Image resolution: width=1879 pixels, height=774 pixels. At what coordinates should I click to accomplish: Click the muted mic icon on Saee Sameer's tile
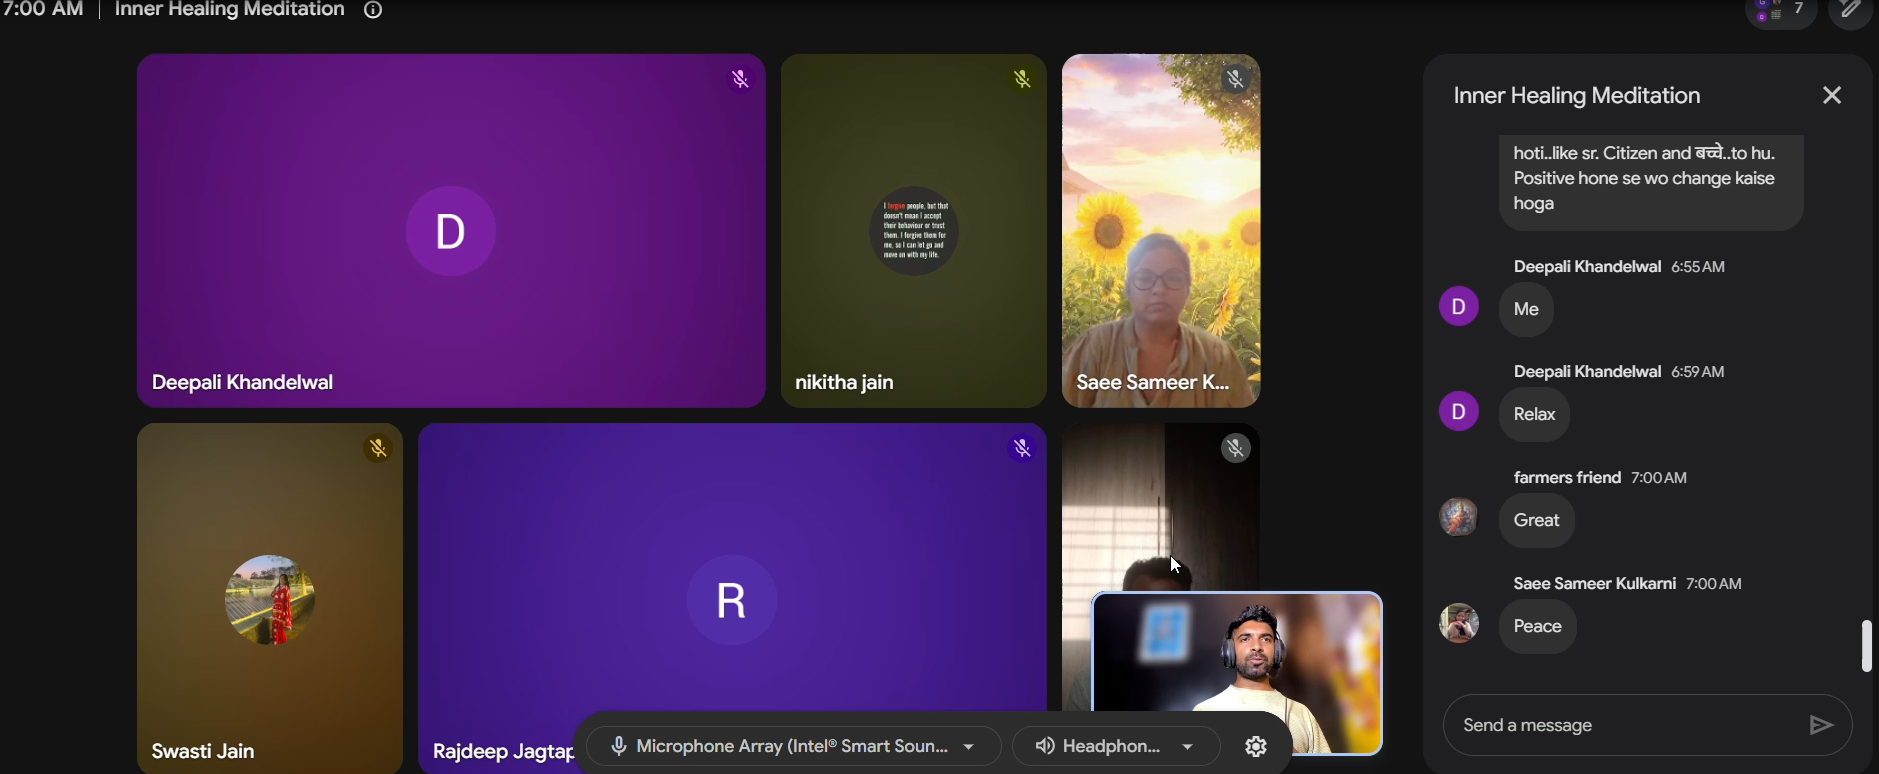[1236, 80]
